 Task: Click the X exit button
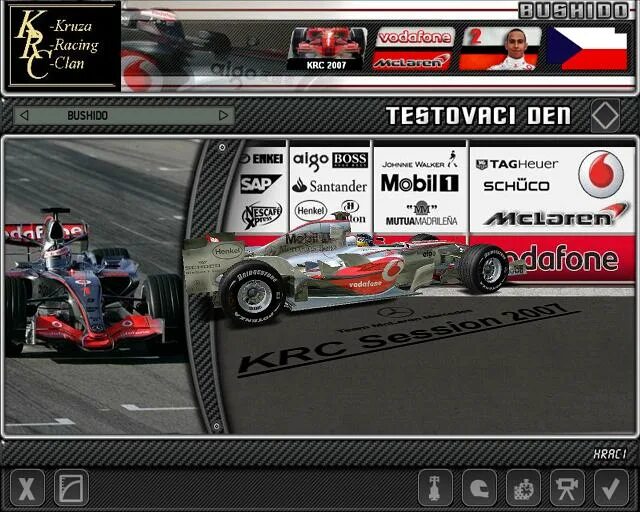pos(27,487)
